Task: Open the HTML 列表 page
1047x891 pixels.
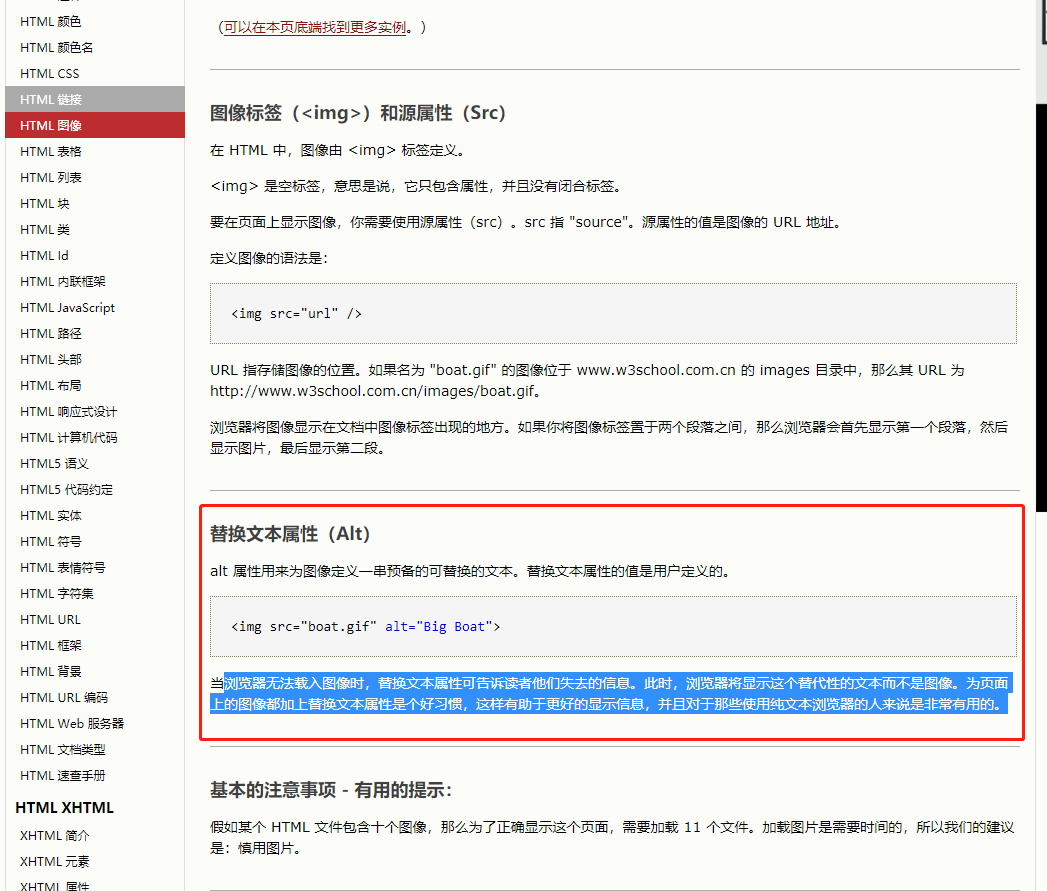Action: point(46,177)
